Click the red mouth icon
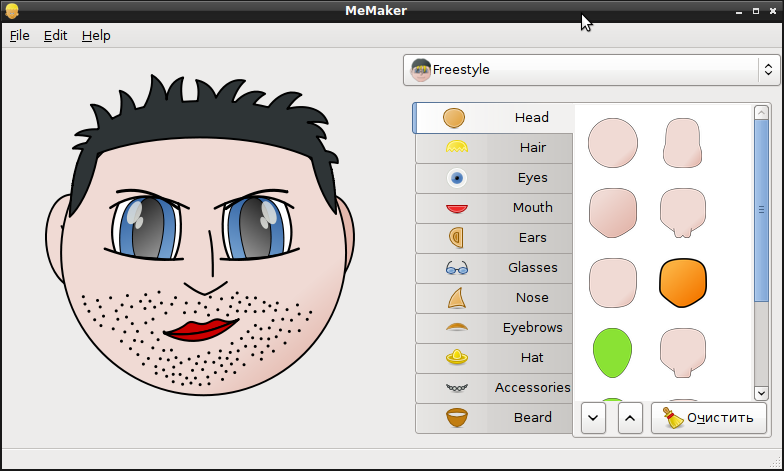 tap(456, 208)
